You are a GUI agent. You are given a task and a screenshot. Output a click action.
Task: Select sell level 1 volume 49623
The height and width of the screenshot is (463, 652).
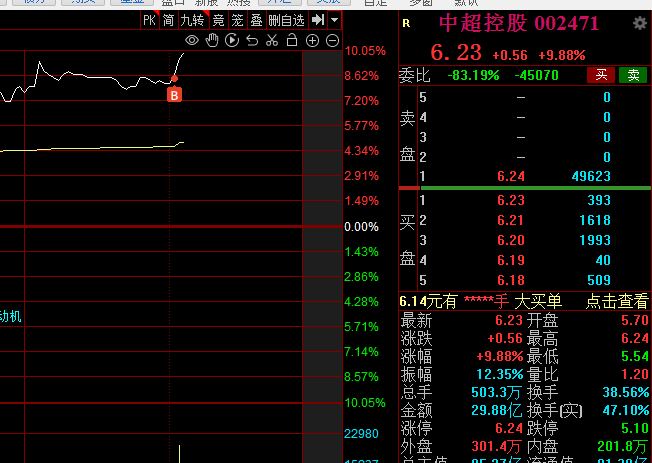591,176
